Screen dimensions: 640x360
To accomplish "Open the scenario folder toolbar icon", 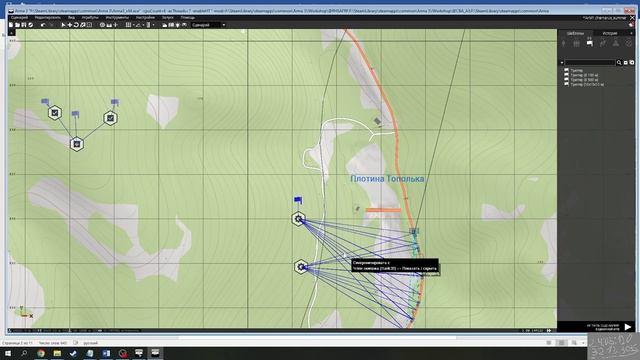I will (164, 25).
